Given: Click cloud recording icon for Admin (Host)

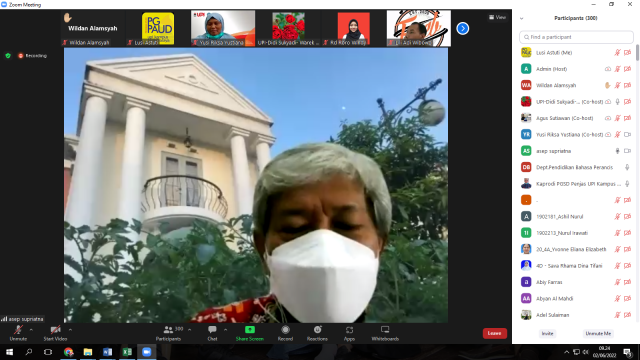Looking at the screenshot, I should [608, 69].
